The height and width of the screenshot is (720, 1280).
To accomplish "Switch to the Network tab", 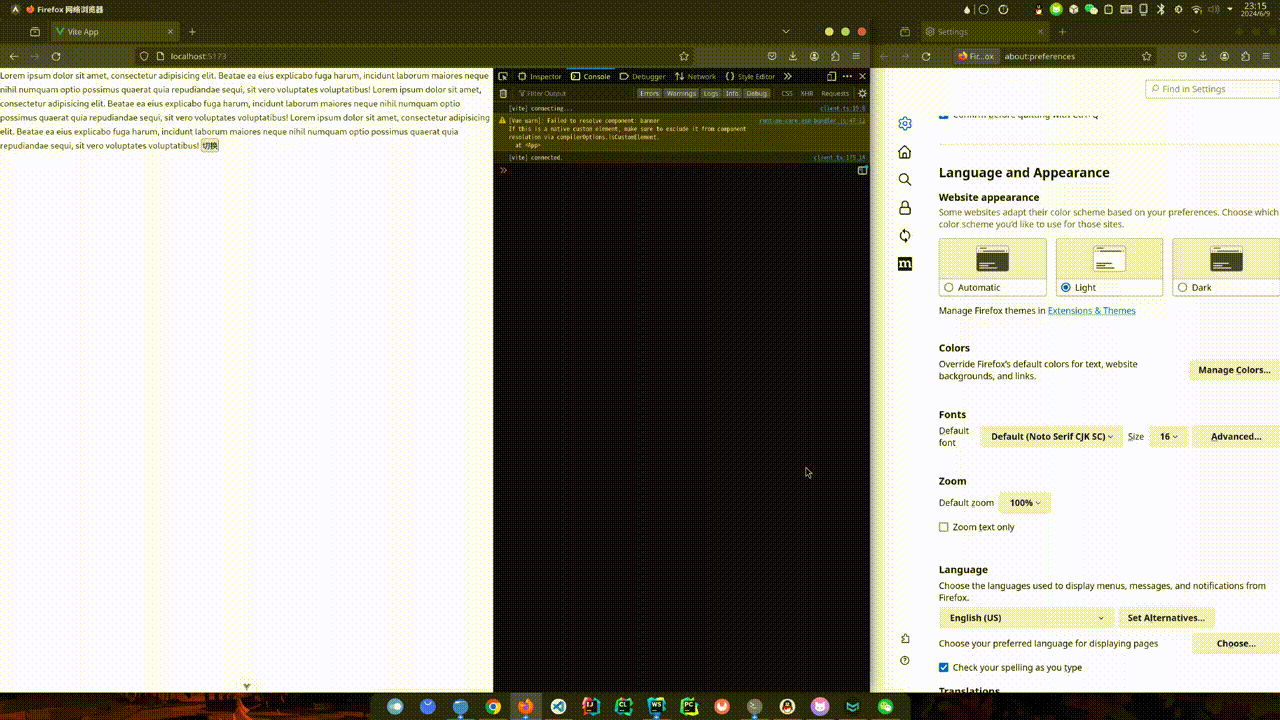I will click(695, 76).
